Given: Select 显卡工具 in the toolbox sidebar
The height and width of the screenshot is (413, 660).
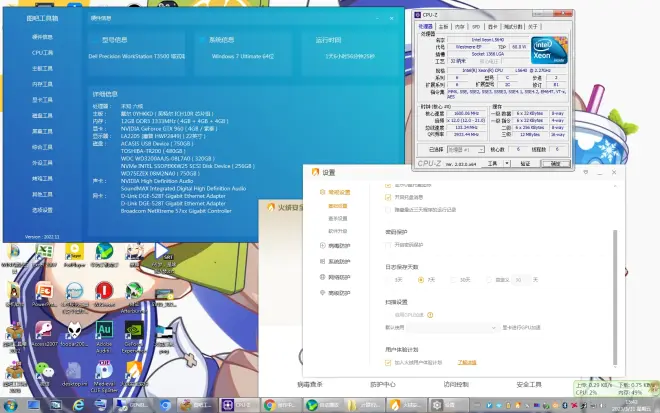Looking at the screenshot, I should [x=42, y=99].
